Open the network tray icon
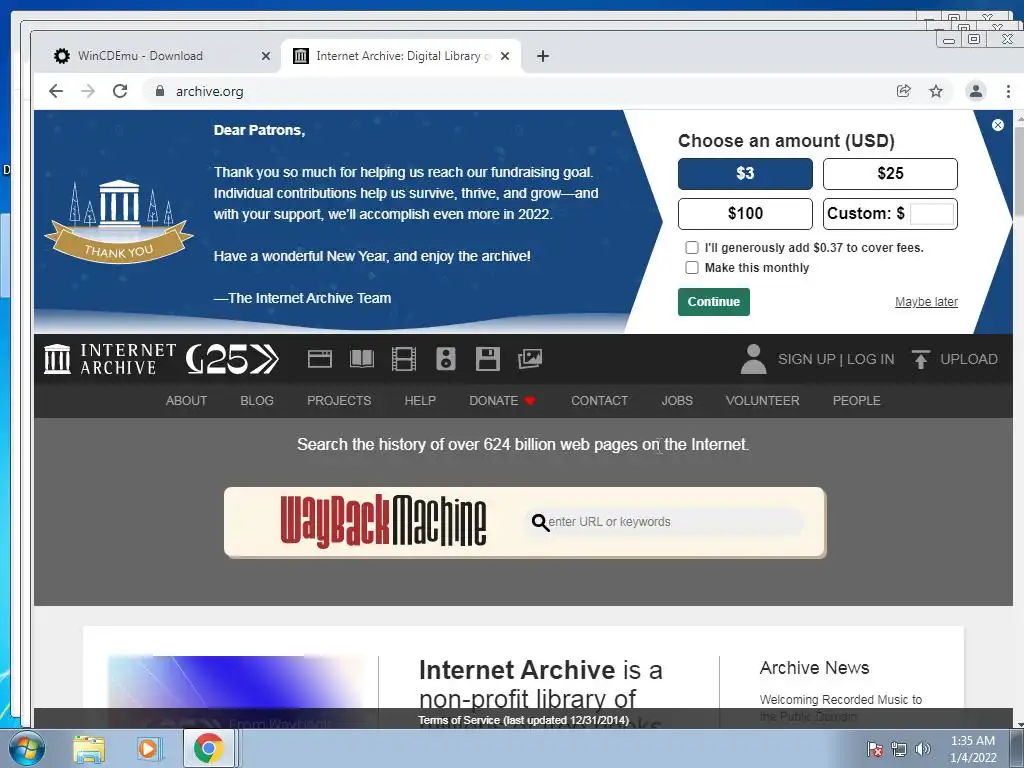 899,749
